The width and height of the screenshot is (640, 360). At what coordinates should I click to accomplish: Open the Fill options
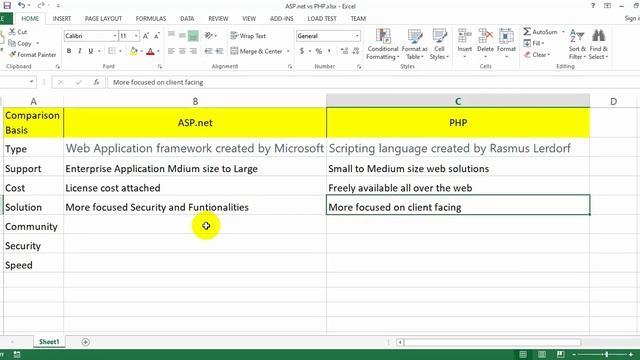(x=534, y=43)
